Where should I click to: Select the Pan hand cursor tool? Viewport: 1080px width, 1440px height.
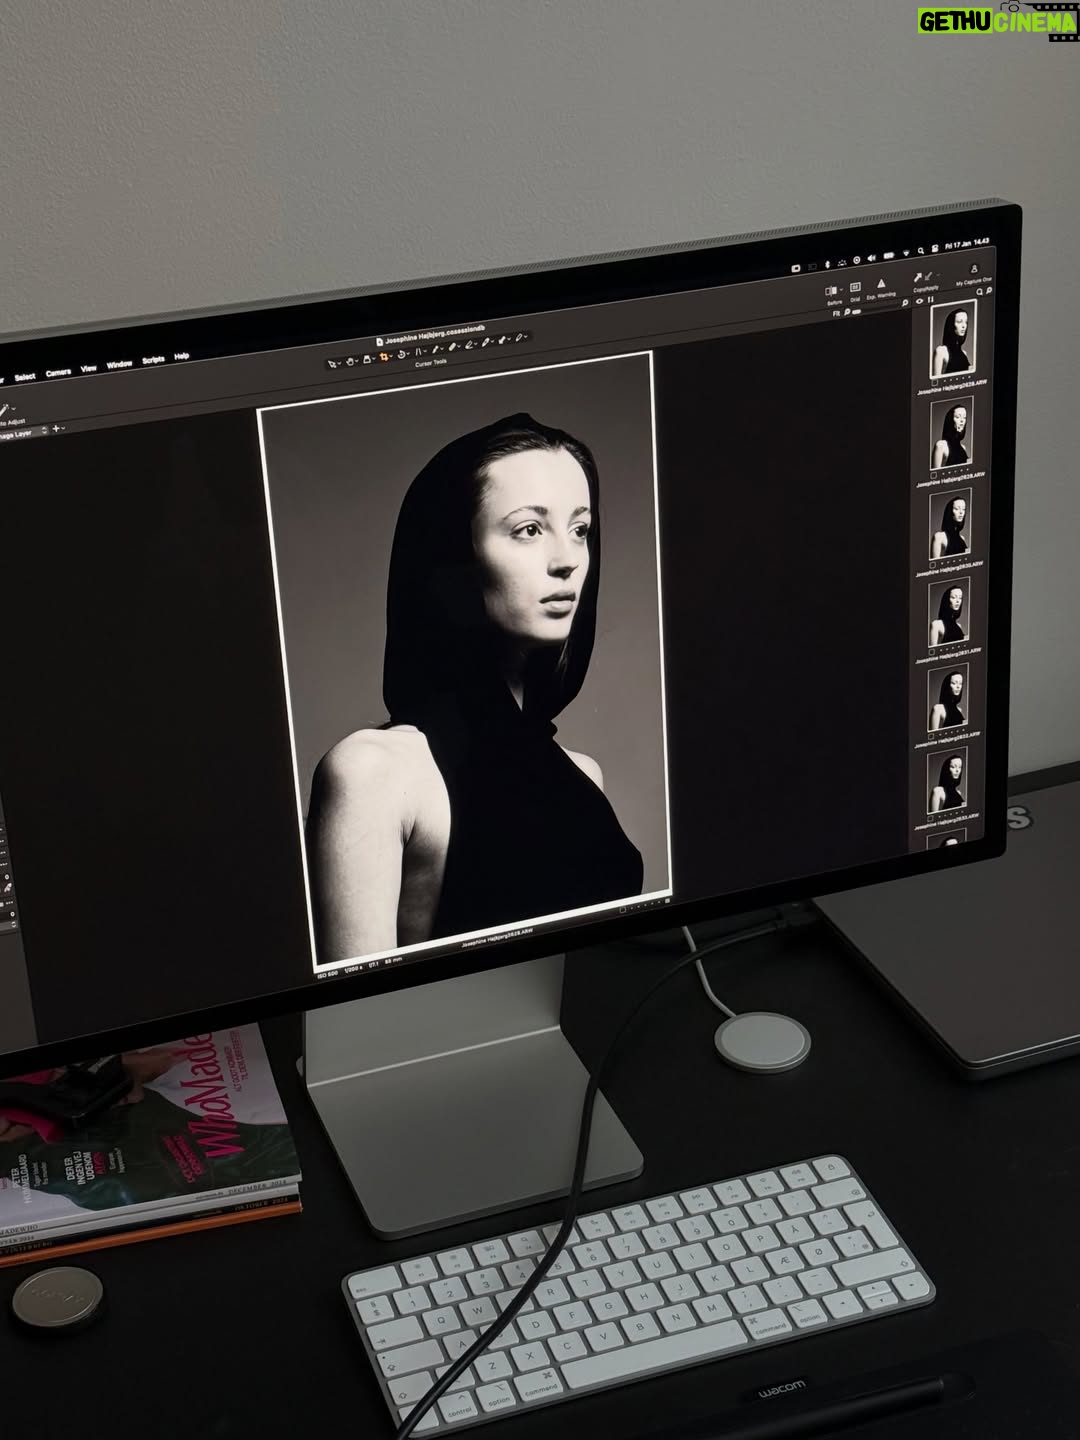pyautogui.click(x=350, y=361)
